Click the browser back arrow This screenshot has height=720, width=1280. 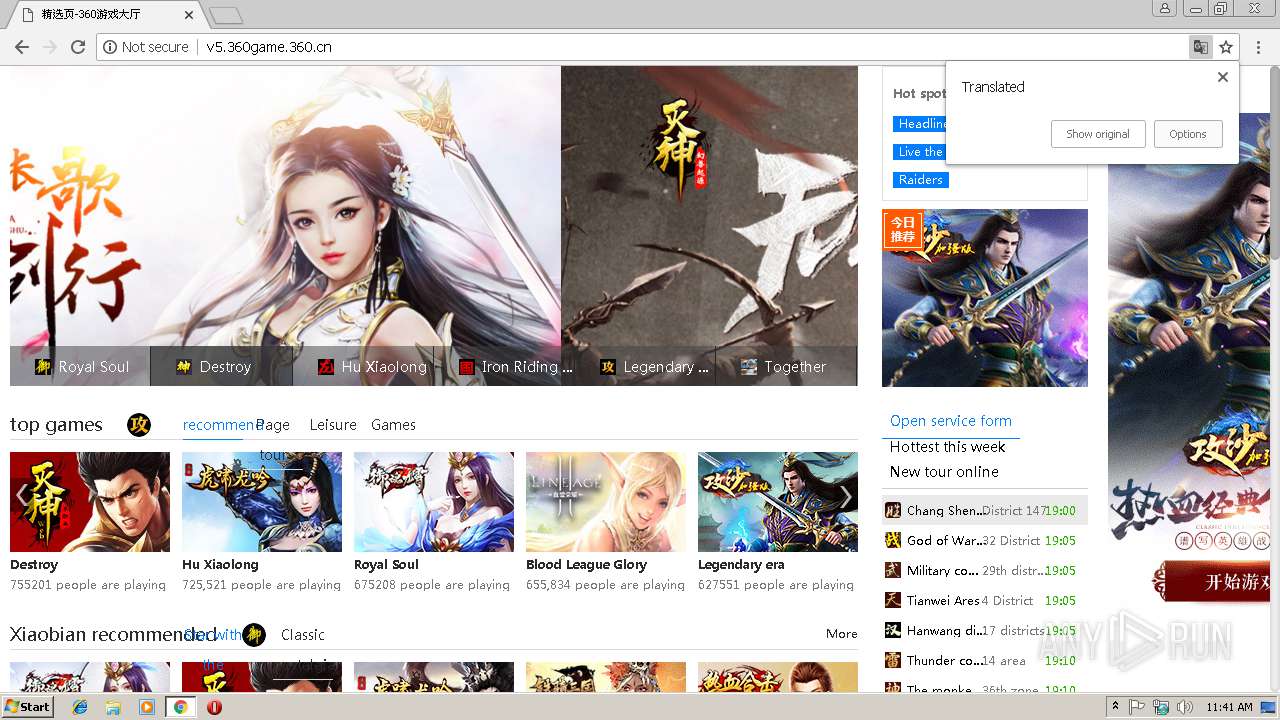[x=22, y=47]
